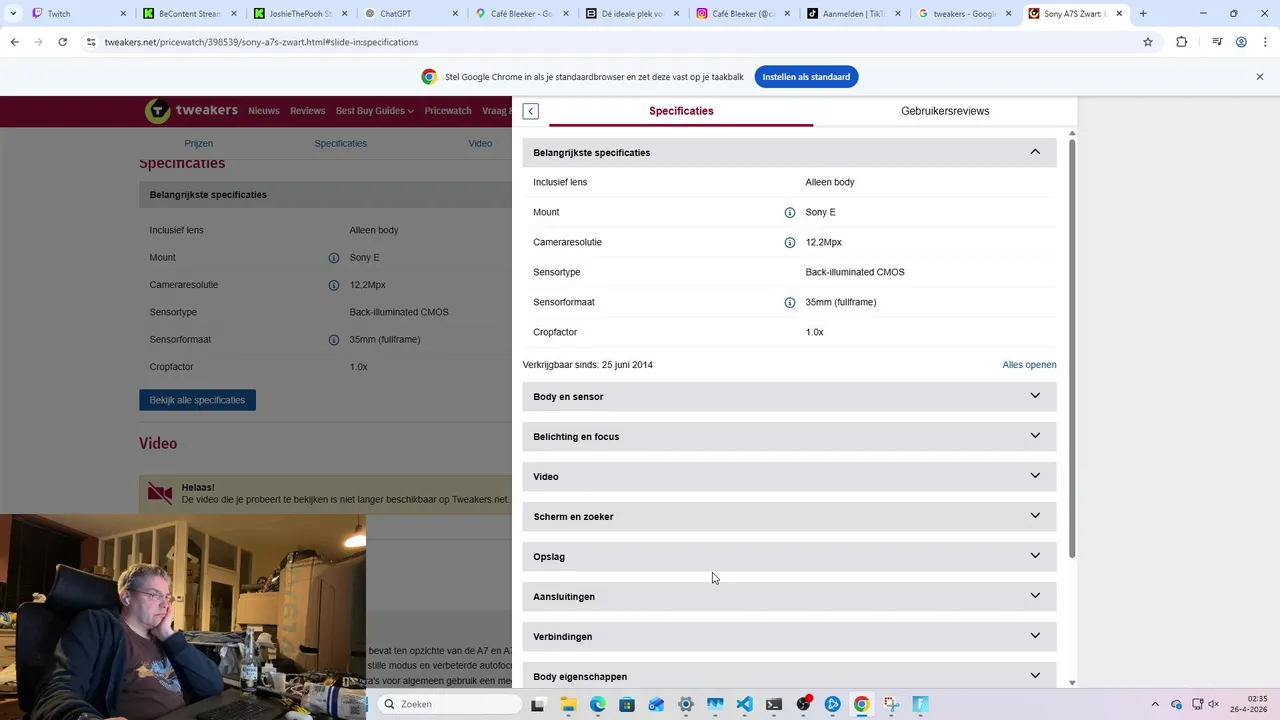This screenshot has height=720, width=1280.
Task: Expand the Video specifications section
Action: pyautogui.click(x=789, y=477)
